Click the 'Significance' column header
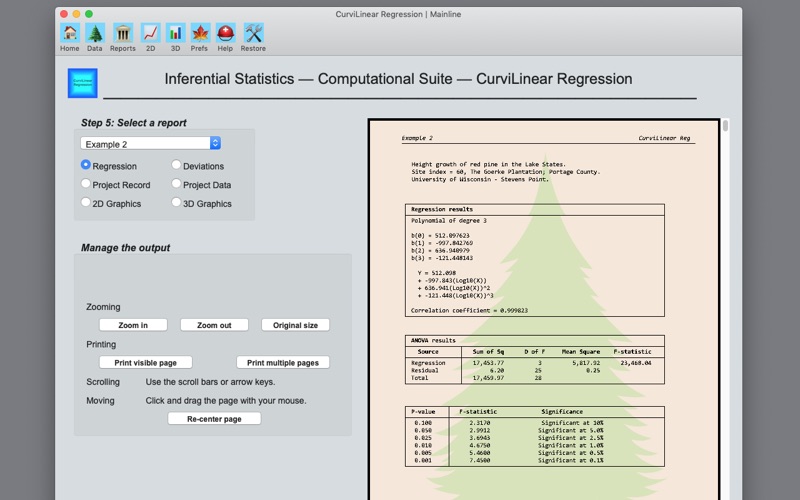This screenshot has width=800, height=500. [562, 411]
